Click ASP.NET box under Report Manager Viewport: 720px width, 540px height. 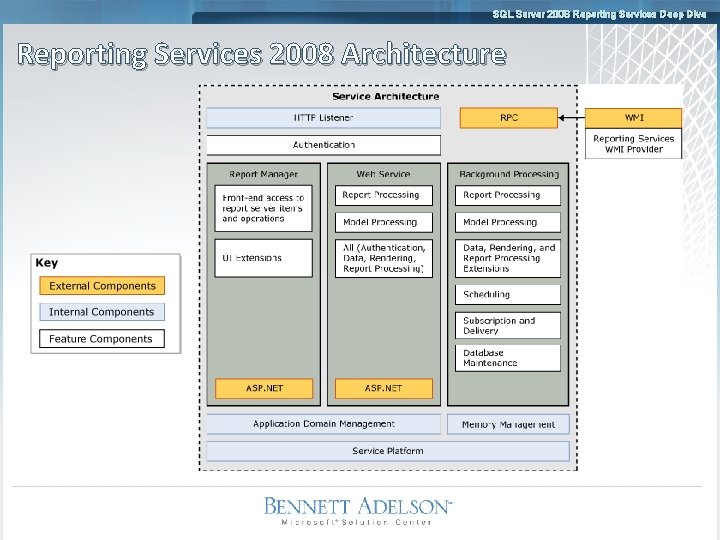pyautogui.click(x=264, y=388)
